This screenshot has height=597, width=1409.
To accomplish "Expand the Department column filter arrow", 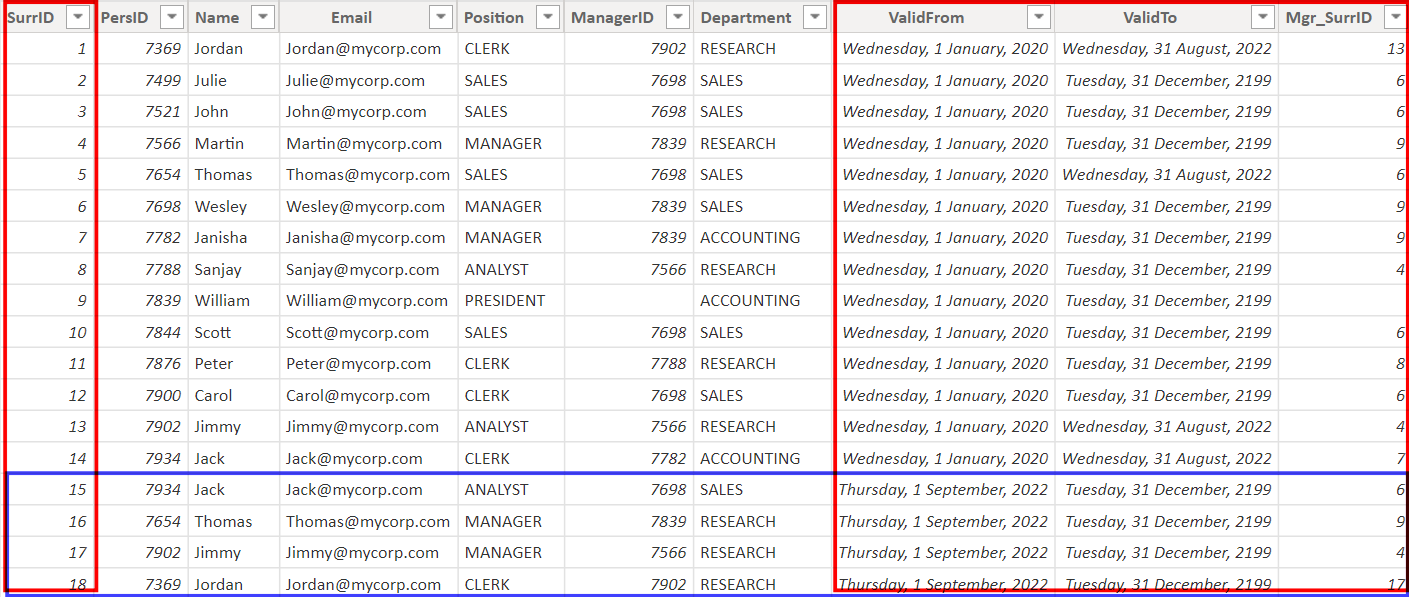I will (x=815, y=17).
